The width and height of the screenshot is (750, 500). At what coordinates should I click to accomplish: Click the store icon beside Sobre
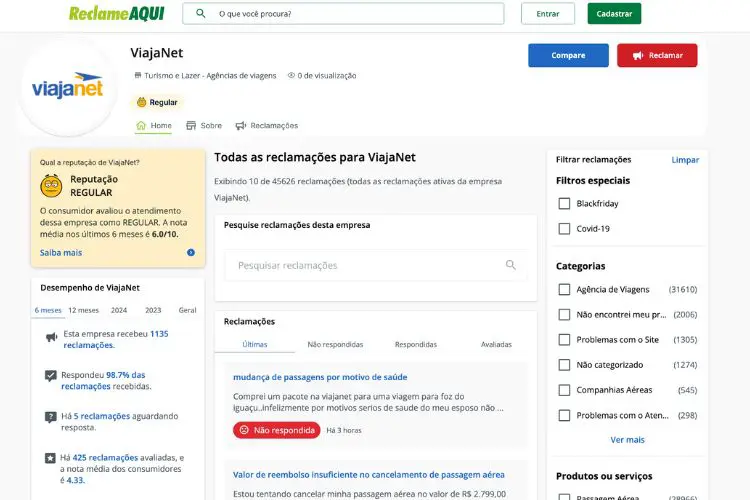[x=191, y=125]
